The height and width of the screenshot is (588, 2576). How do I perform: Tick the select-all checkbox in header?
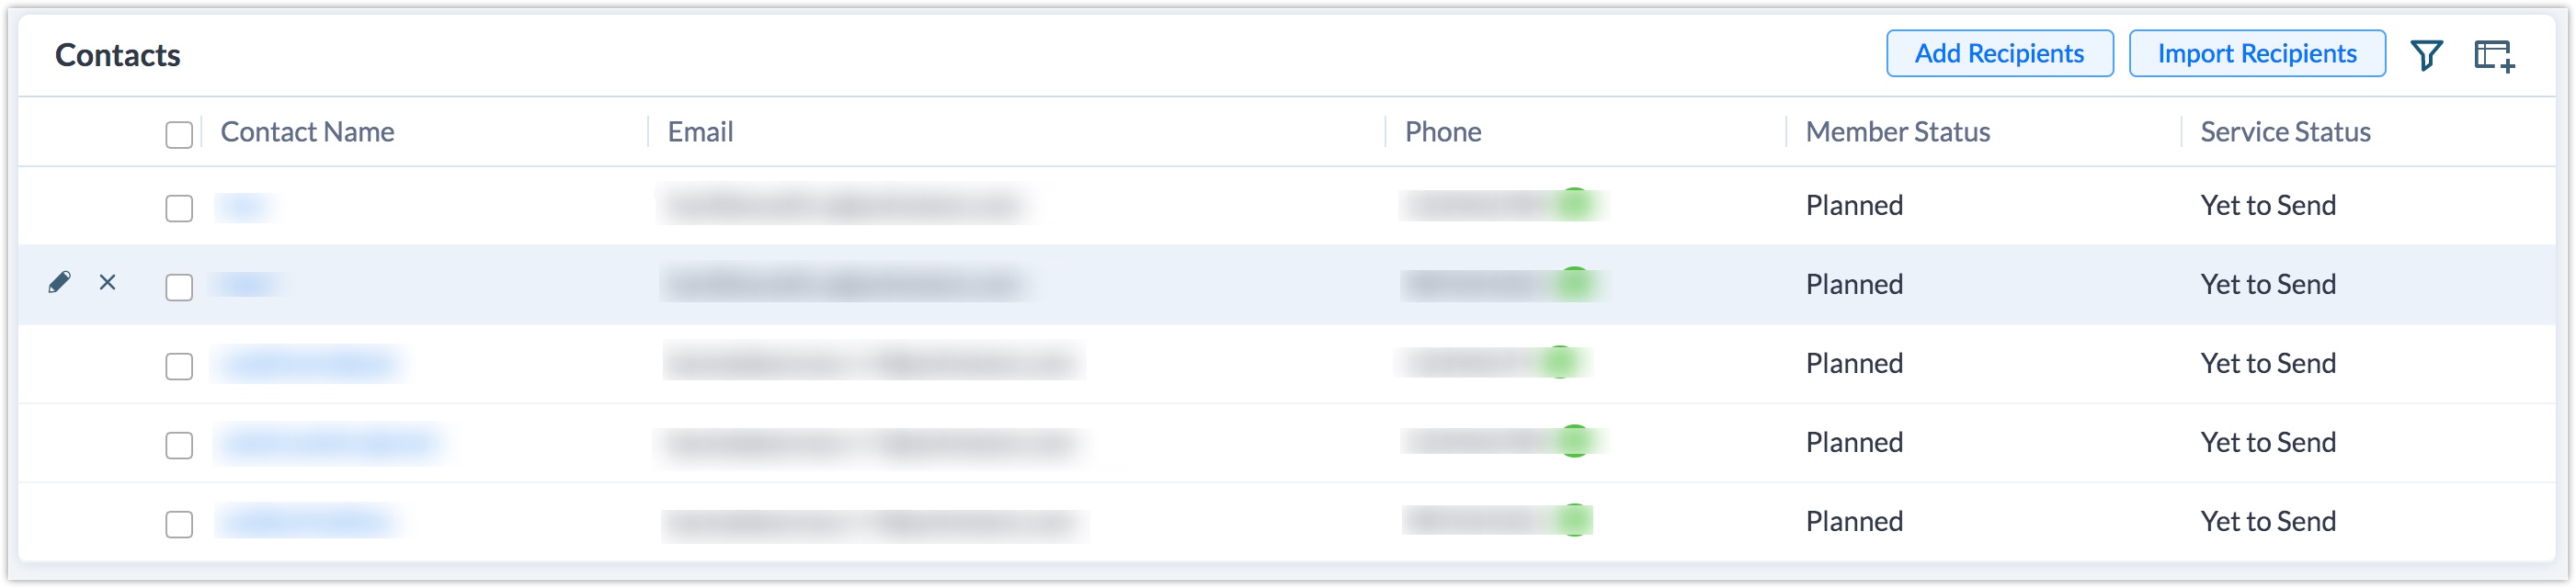click(179, 134)
